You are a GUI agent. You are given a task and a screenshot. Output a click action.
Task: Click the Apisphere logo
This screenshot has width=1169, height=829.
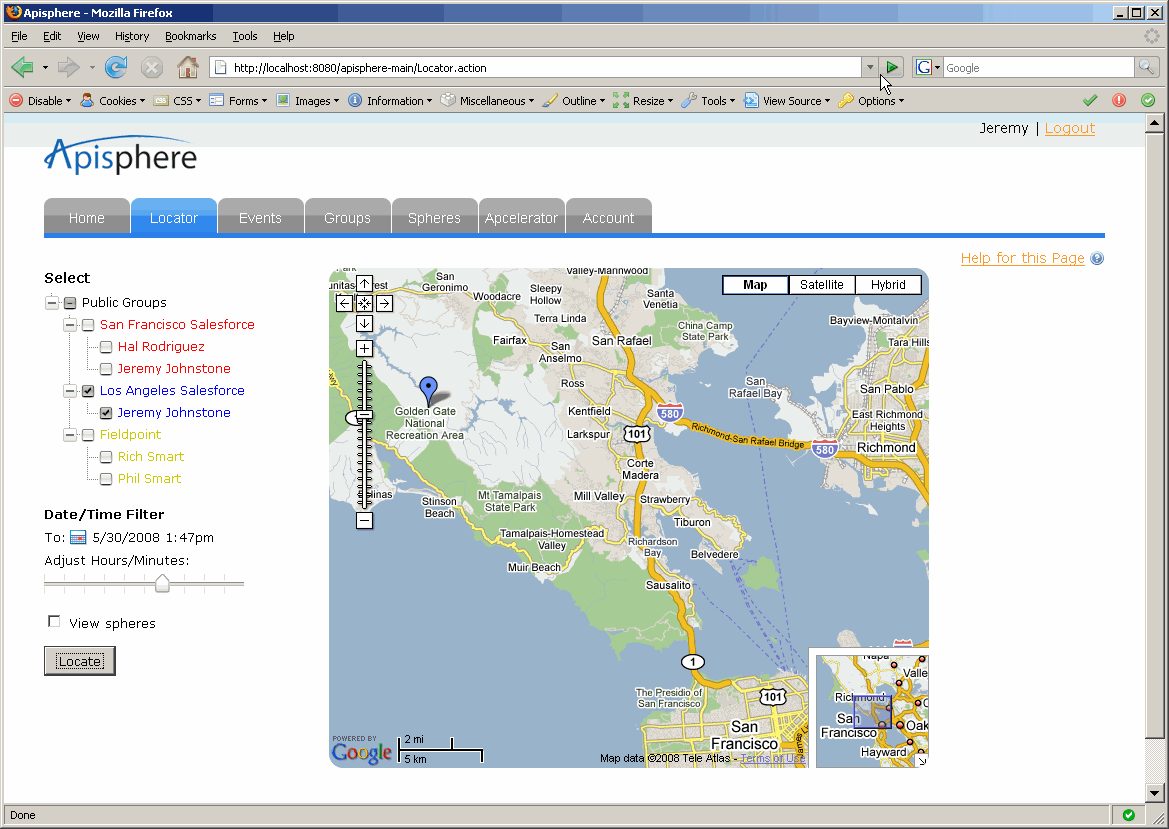[121, 155]
